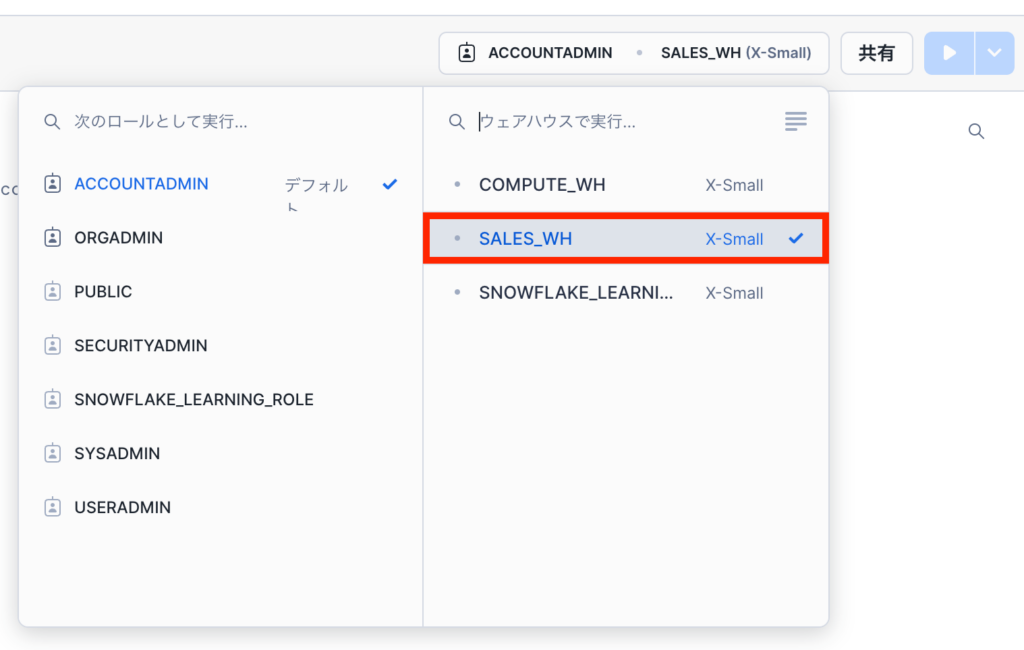Click the search icon in the warehouse search field
The height and width of the screenshot is (650, 1024).
tap(456, 122)
